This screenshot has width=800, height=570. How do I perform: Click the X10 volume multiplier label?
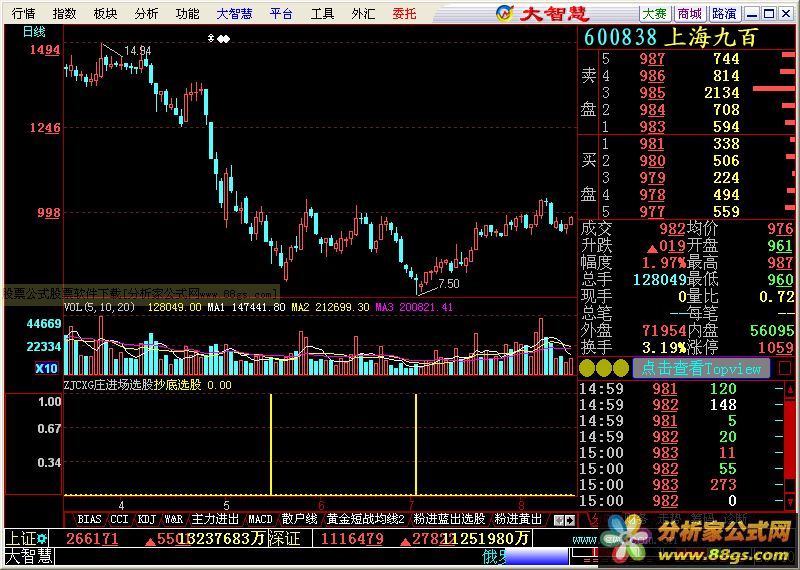46,368
